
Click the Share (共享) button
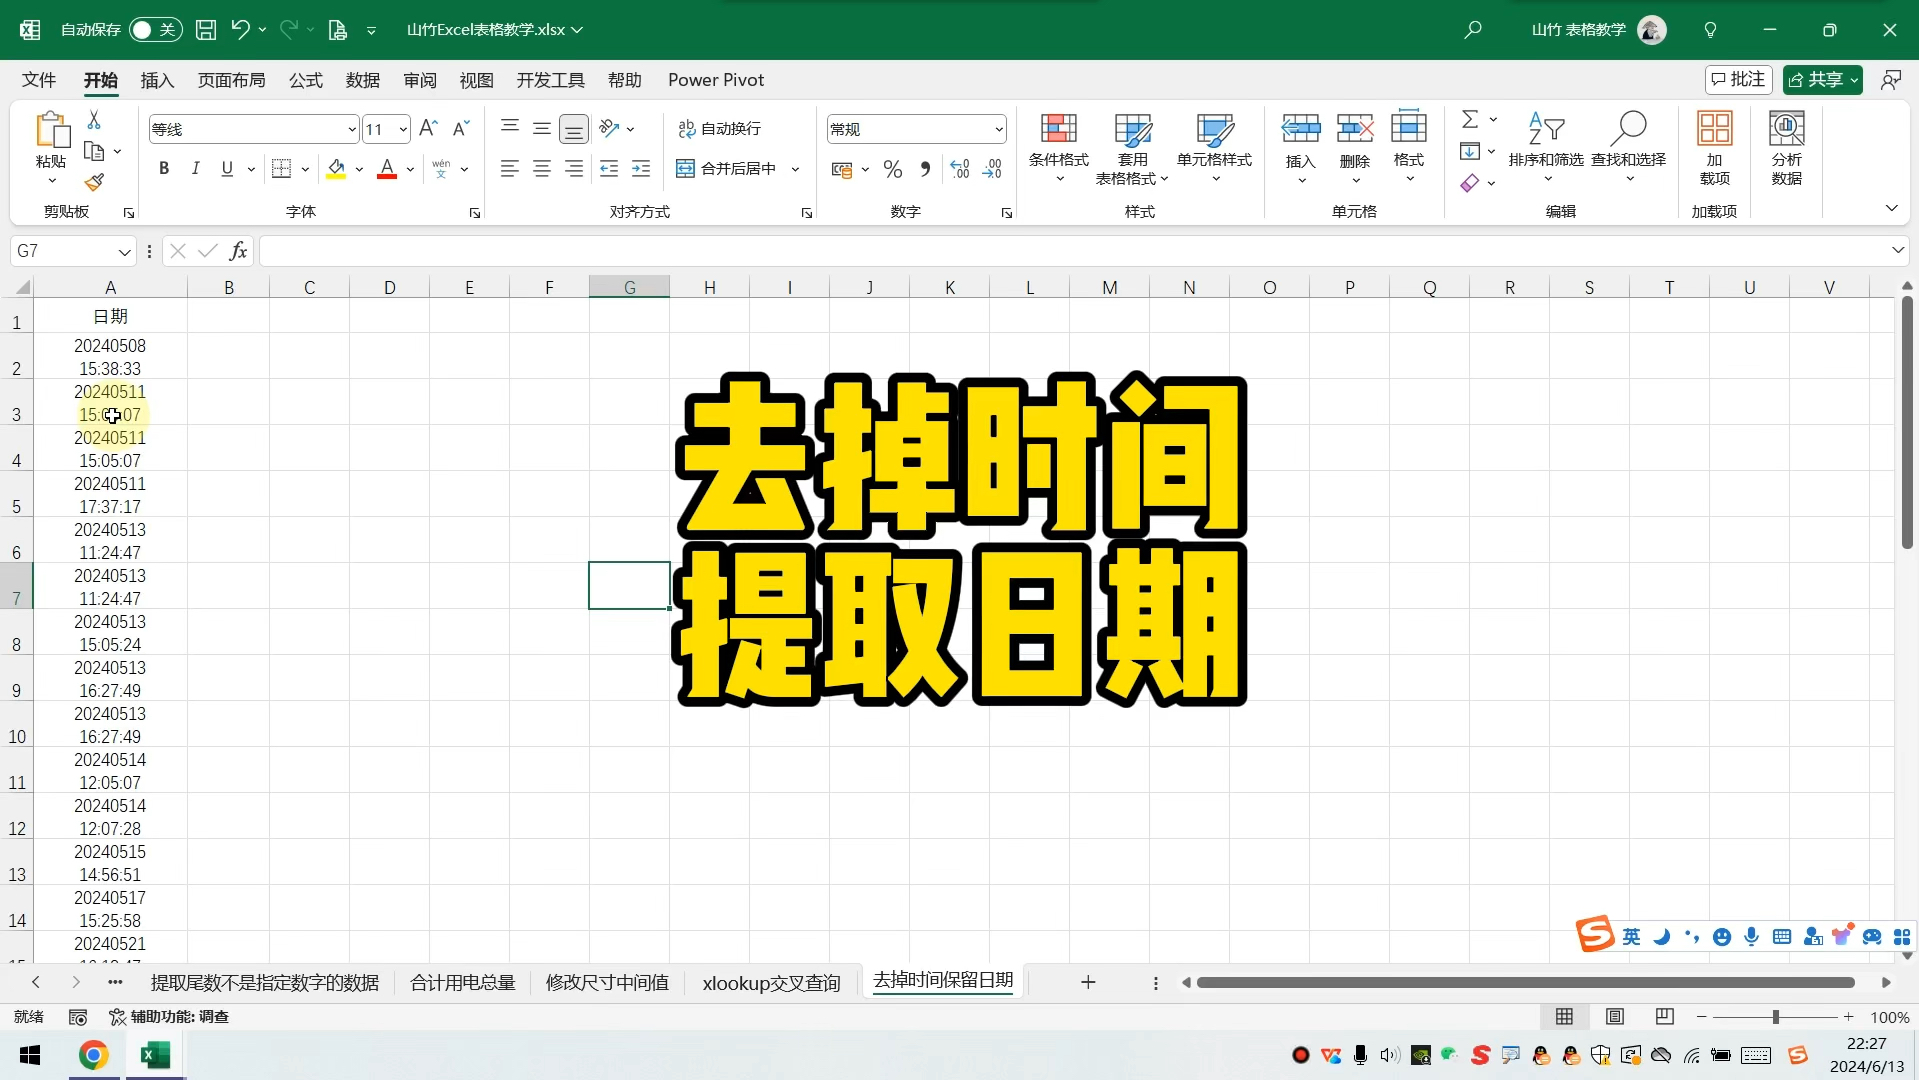coord(1822,79)
